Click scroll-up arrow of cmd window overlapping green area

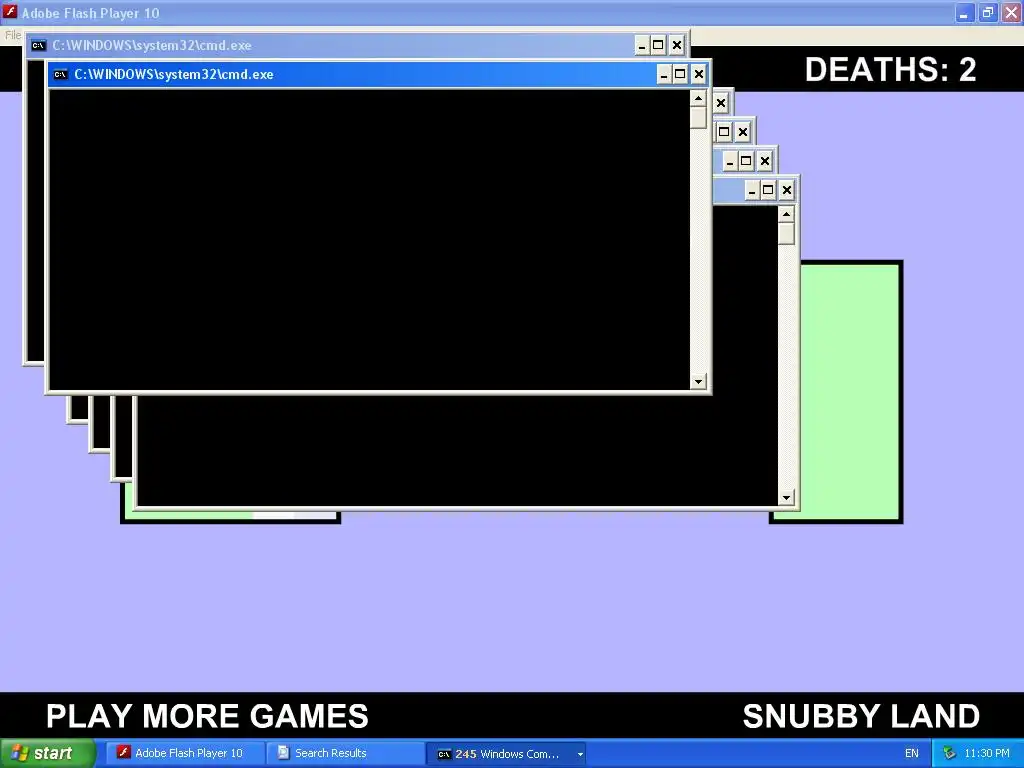(x=786, y=214)
